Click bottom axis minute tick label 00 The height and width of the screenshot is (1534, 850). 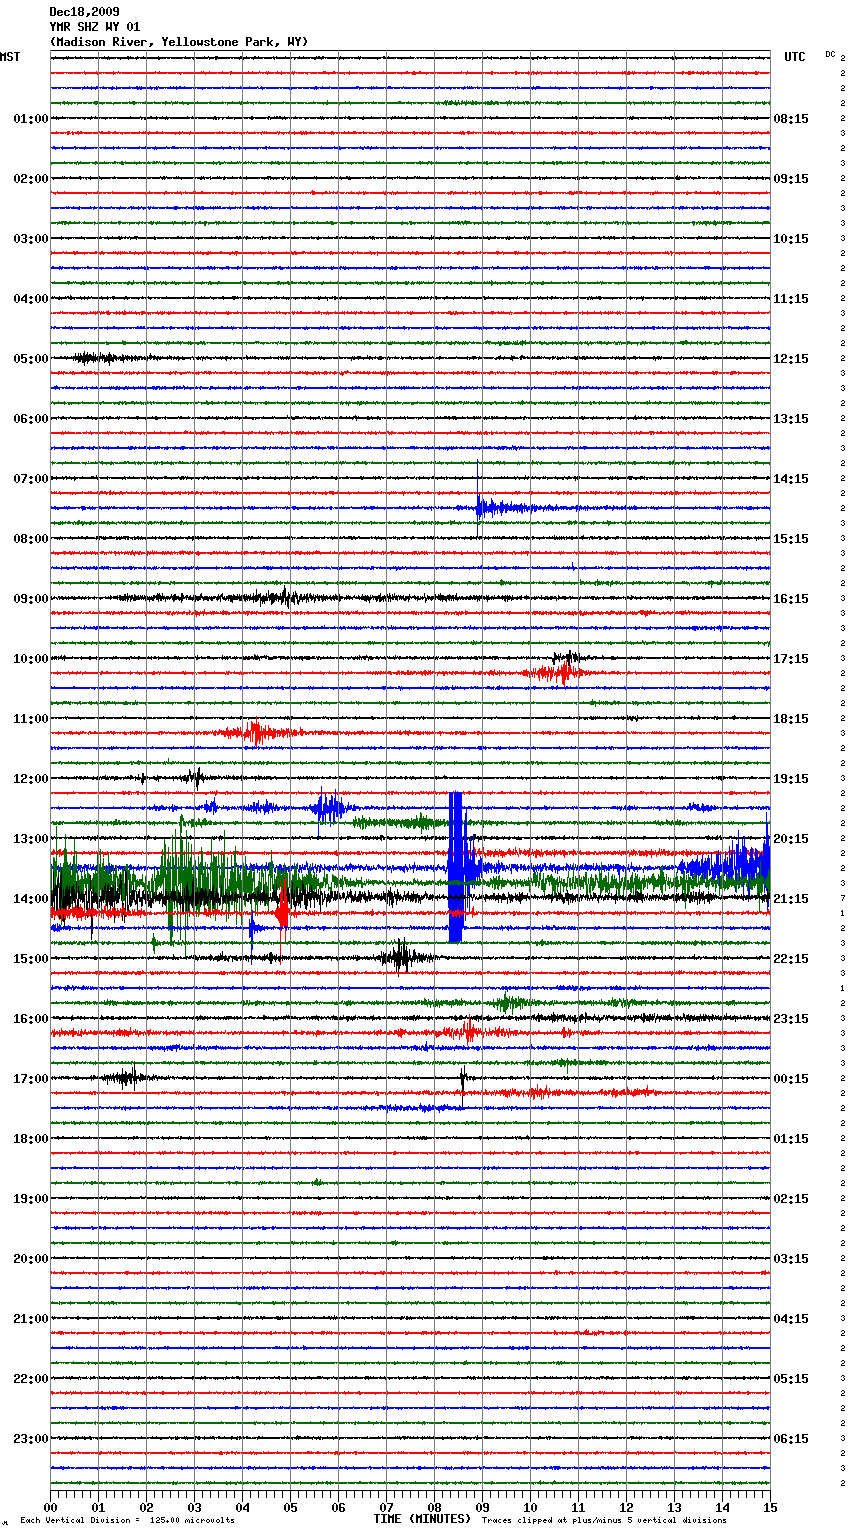tap(51, 1507)
